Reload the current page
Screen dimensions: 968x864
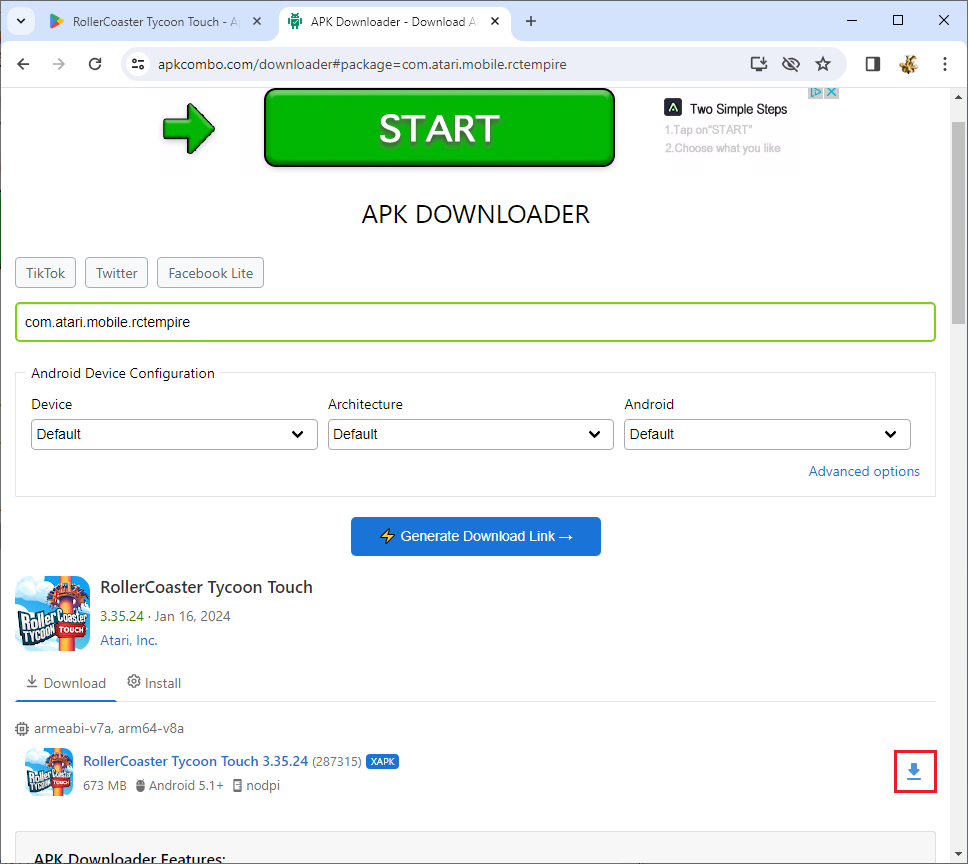tap(95, 64)
